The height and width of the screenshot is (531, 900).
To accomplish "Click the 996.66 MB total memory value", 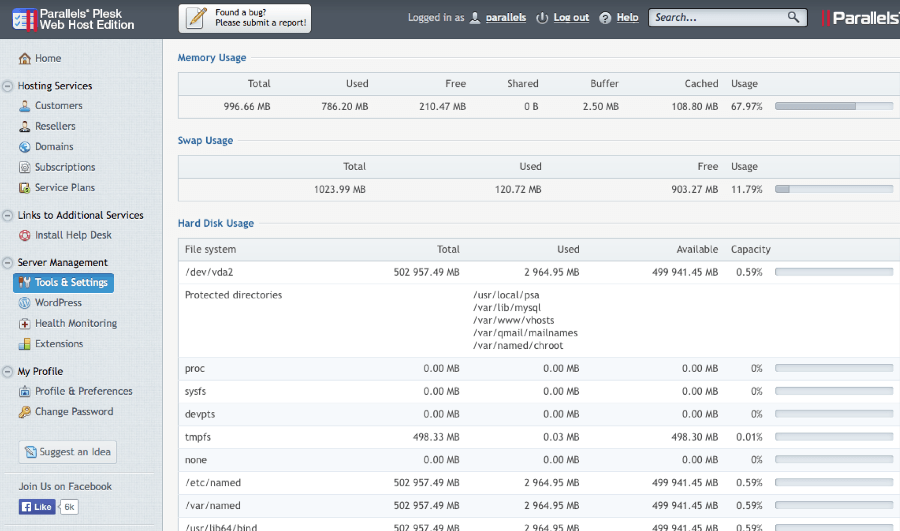I will coord(247,107).
